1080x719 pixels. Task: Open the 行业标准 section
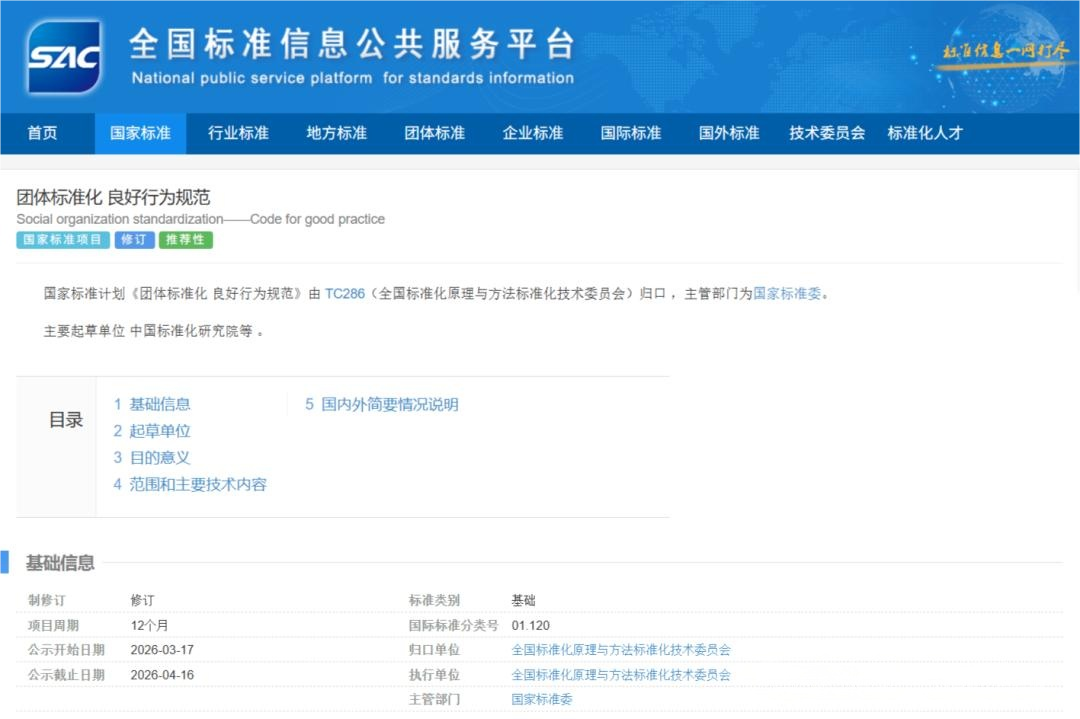[237, 133]
